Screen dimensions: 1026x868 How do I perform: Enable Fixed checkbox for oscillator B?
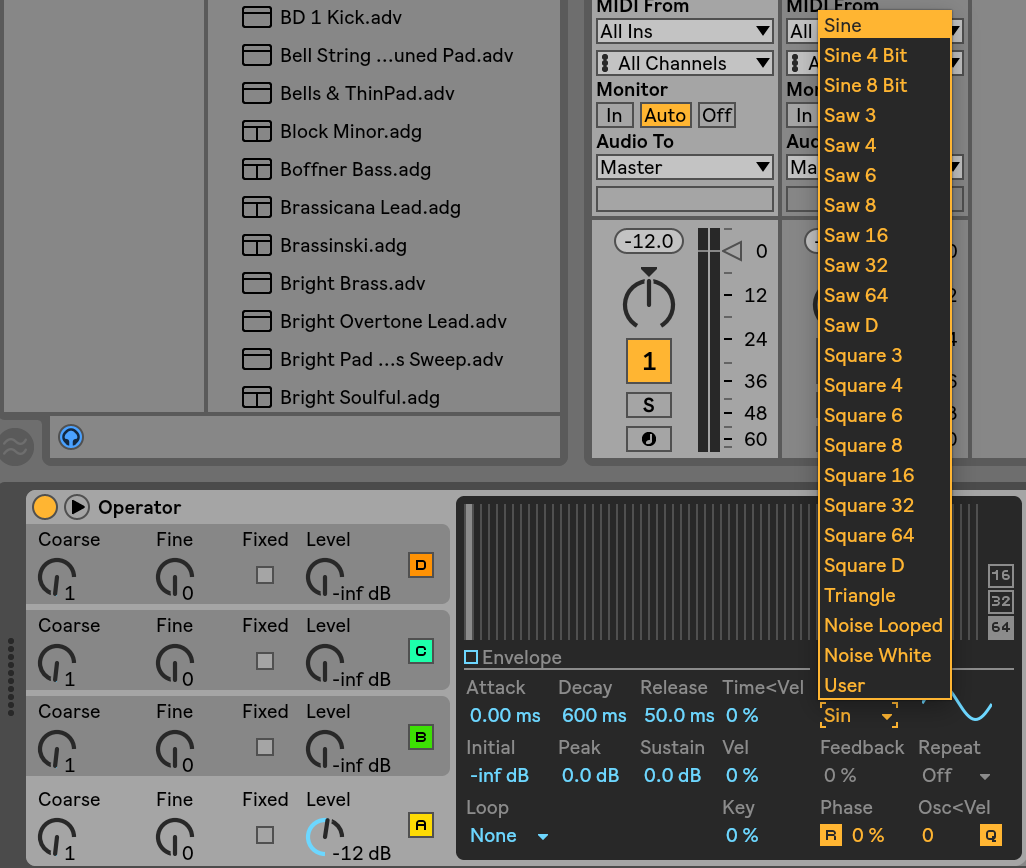click(x=265, y=747)
